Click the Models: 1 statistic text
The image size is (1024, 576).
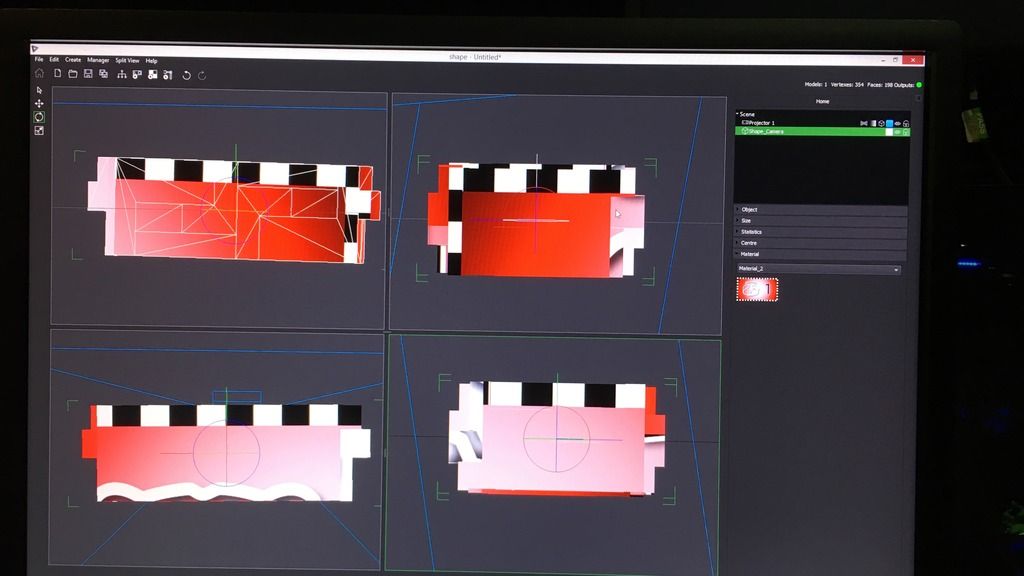(816, 84)
